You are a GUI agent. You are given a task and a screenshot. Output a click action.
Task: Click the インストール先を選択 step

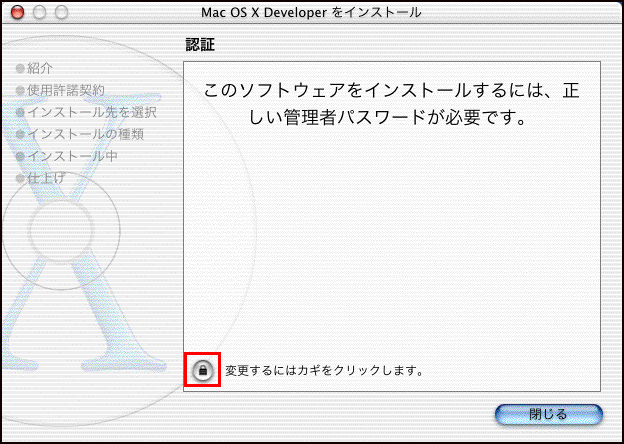tap(86, 113)
